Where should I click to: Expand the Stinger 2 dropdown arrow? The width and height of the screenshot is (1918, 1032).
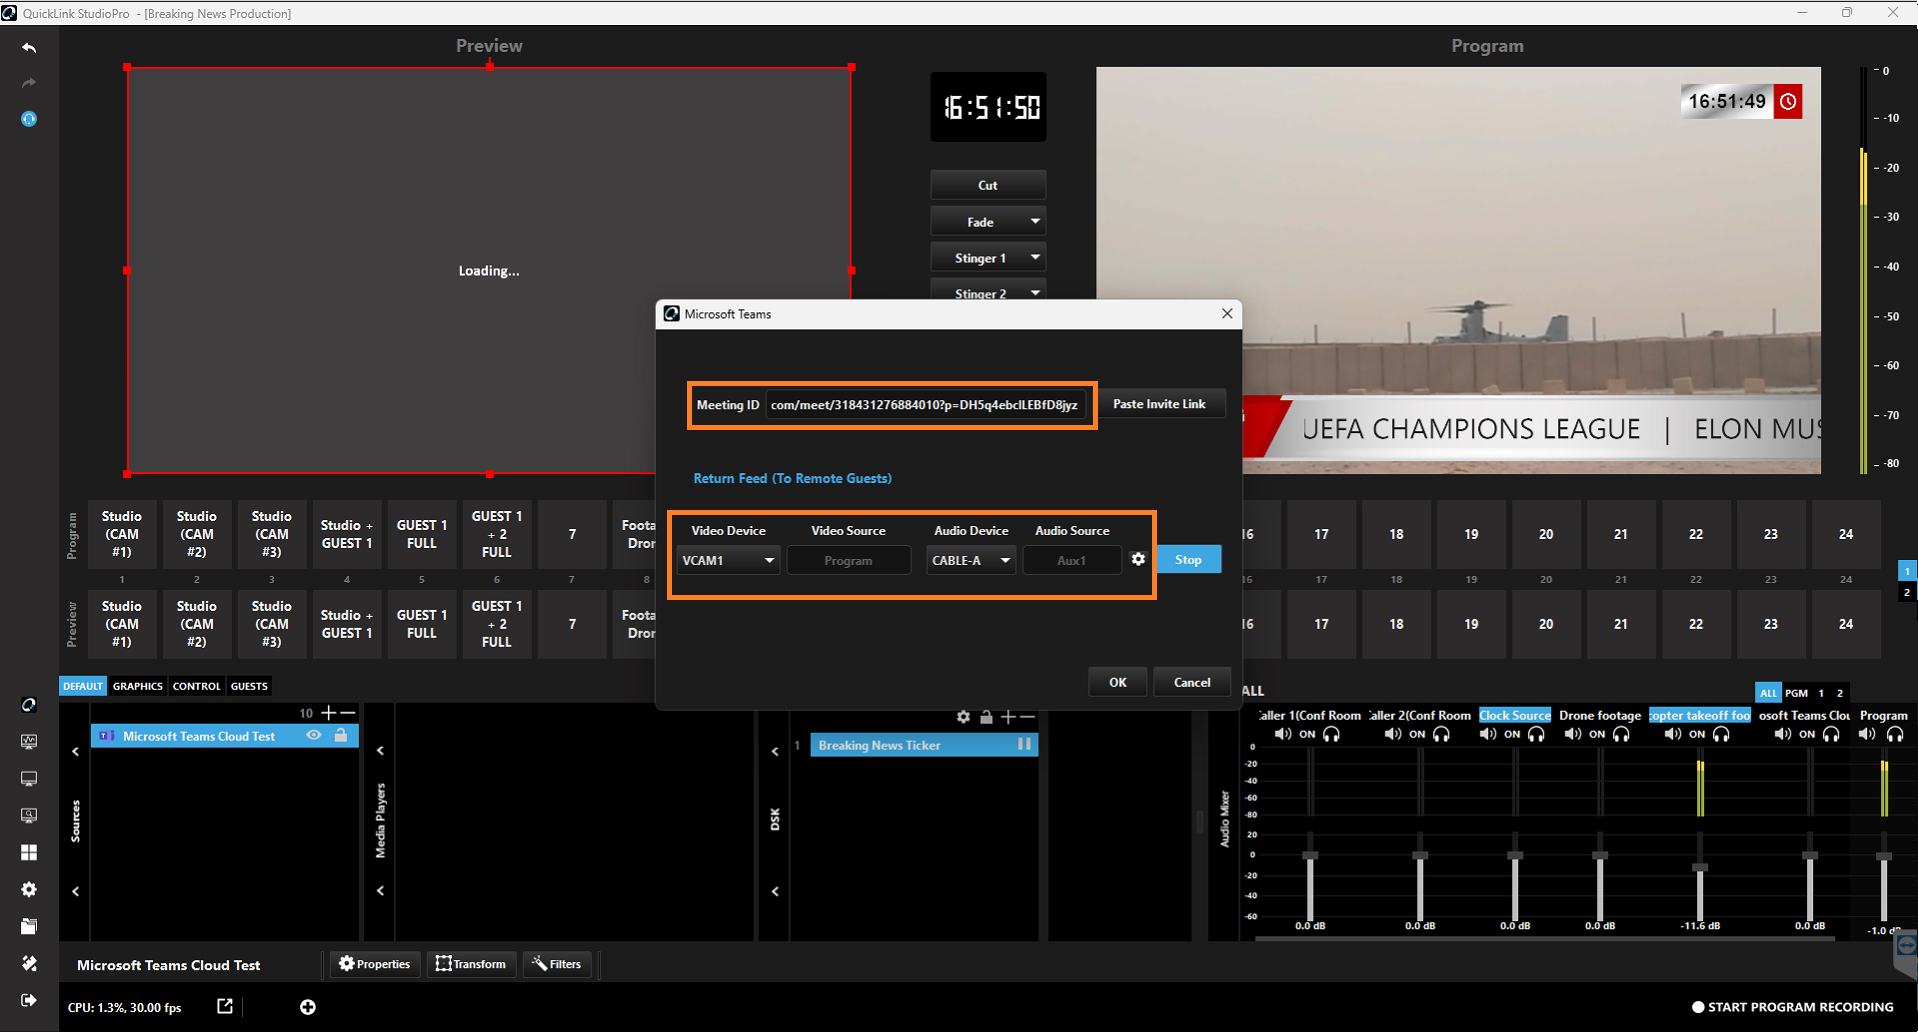pyautogui.click(x=1035, y=292)
